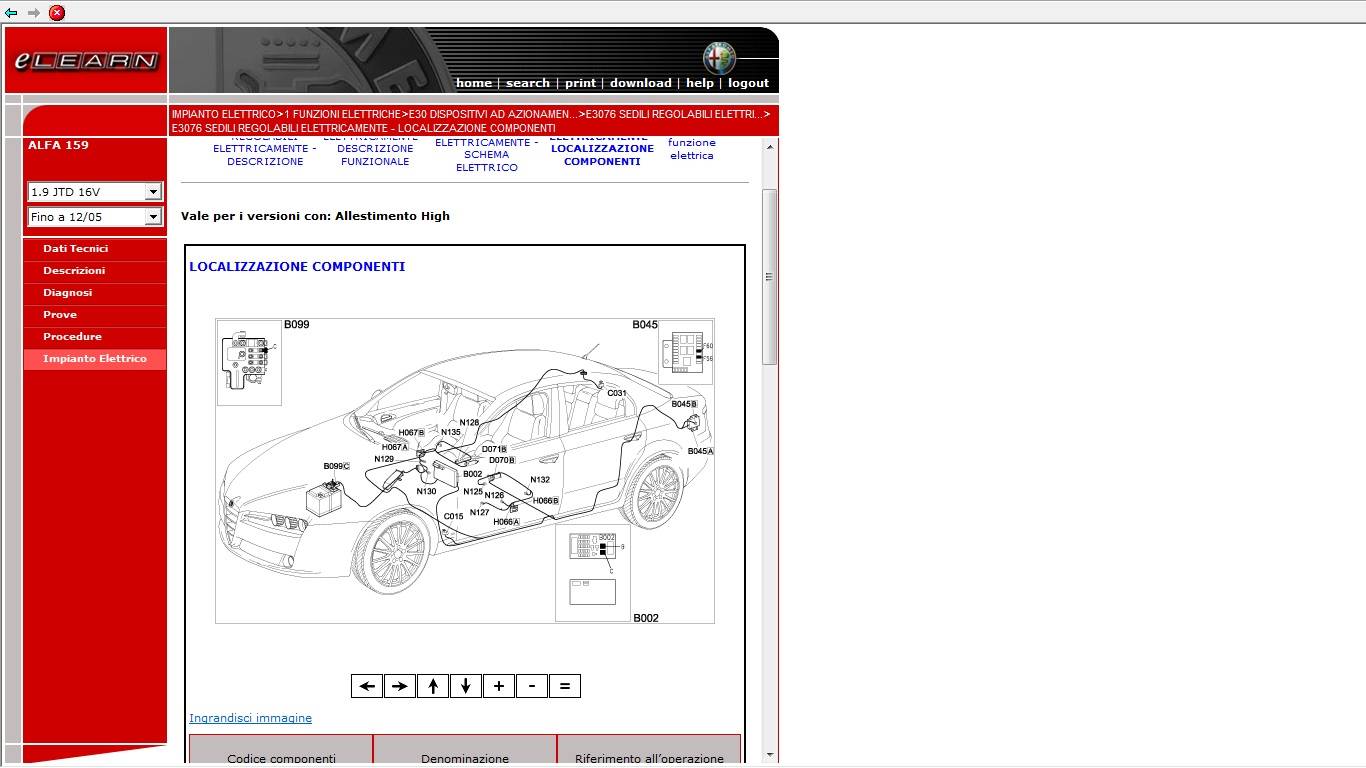The width and height of the screenshot is (1366, 768).
Task: Click the car component location diagram
Action: 465,470
